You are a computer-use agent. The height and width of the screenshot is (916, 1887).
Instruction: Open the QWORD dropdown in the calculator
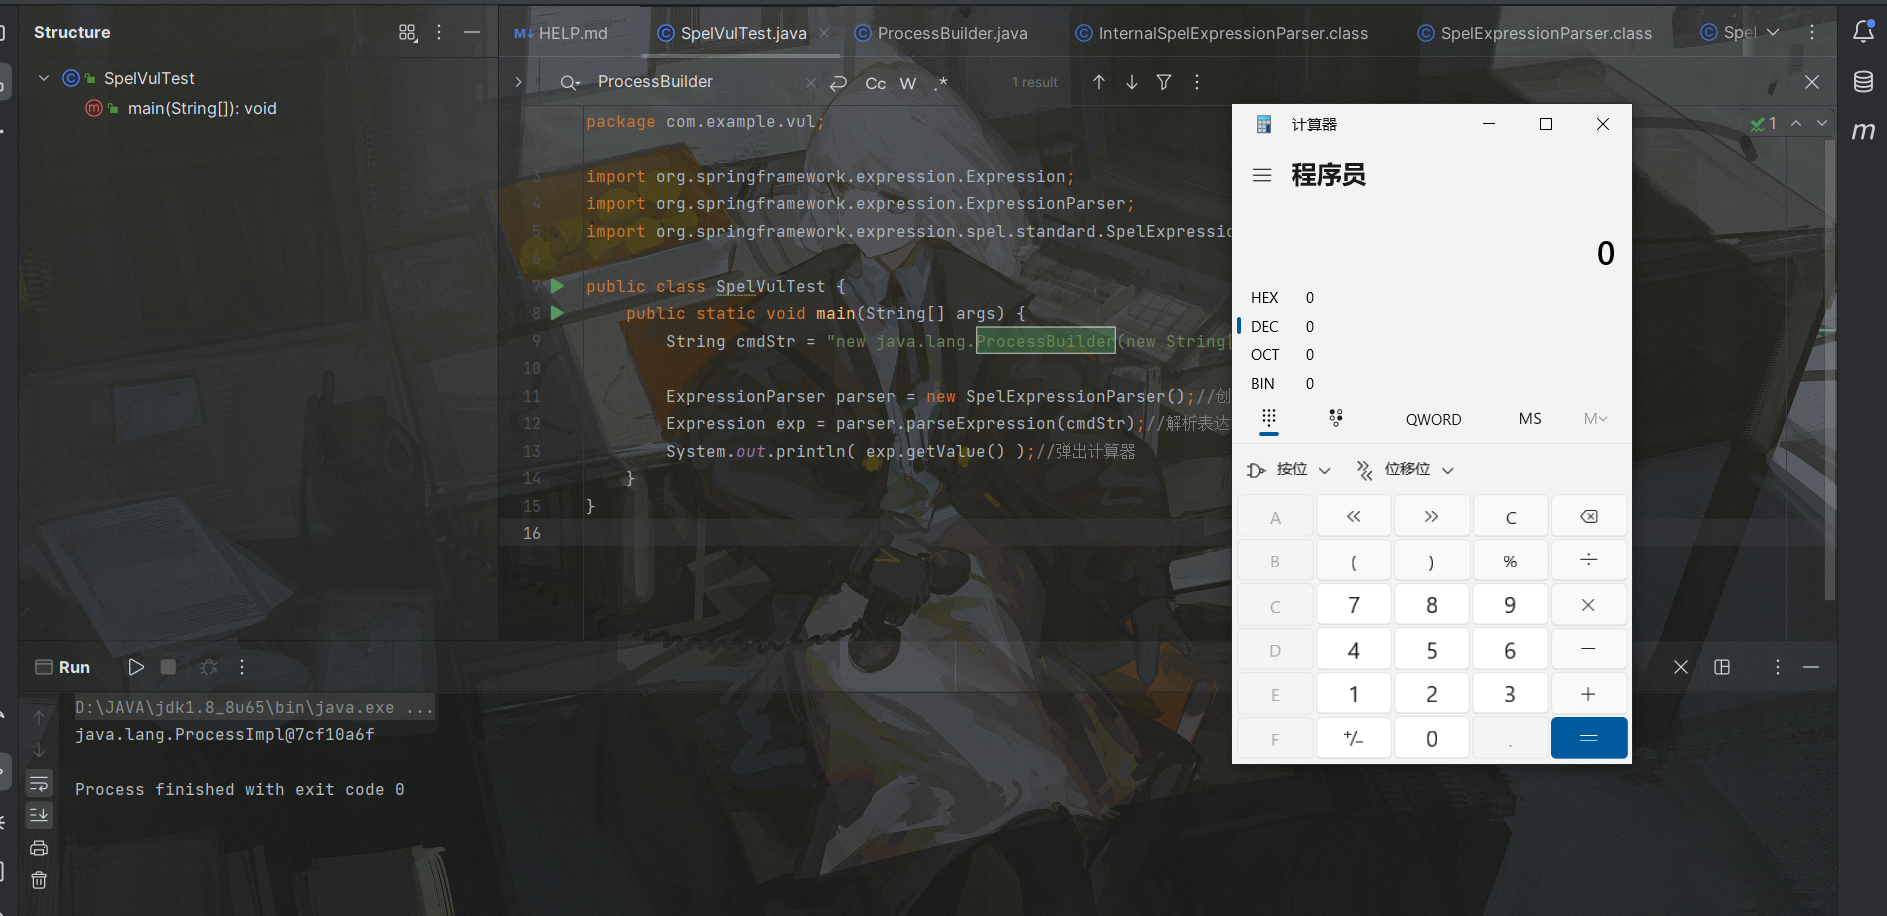pyautogui.click(x=1433, y=419)
